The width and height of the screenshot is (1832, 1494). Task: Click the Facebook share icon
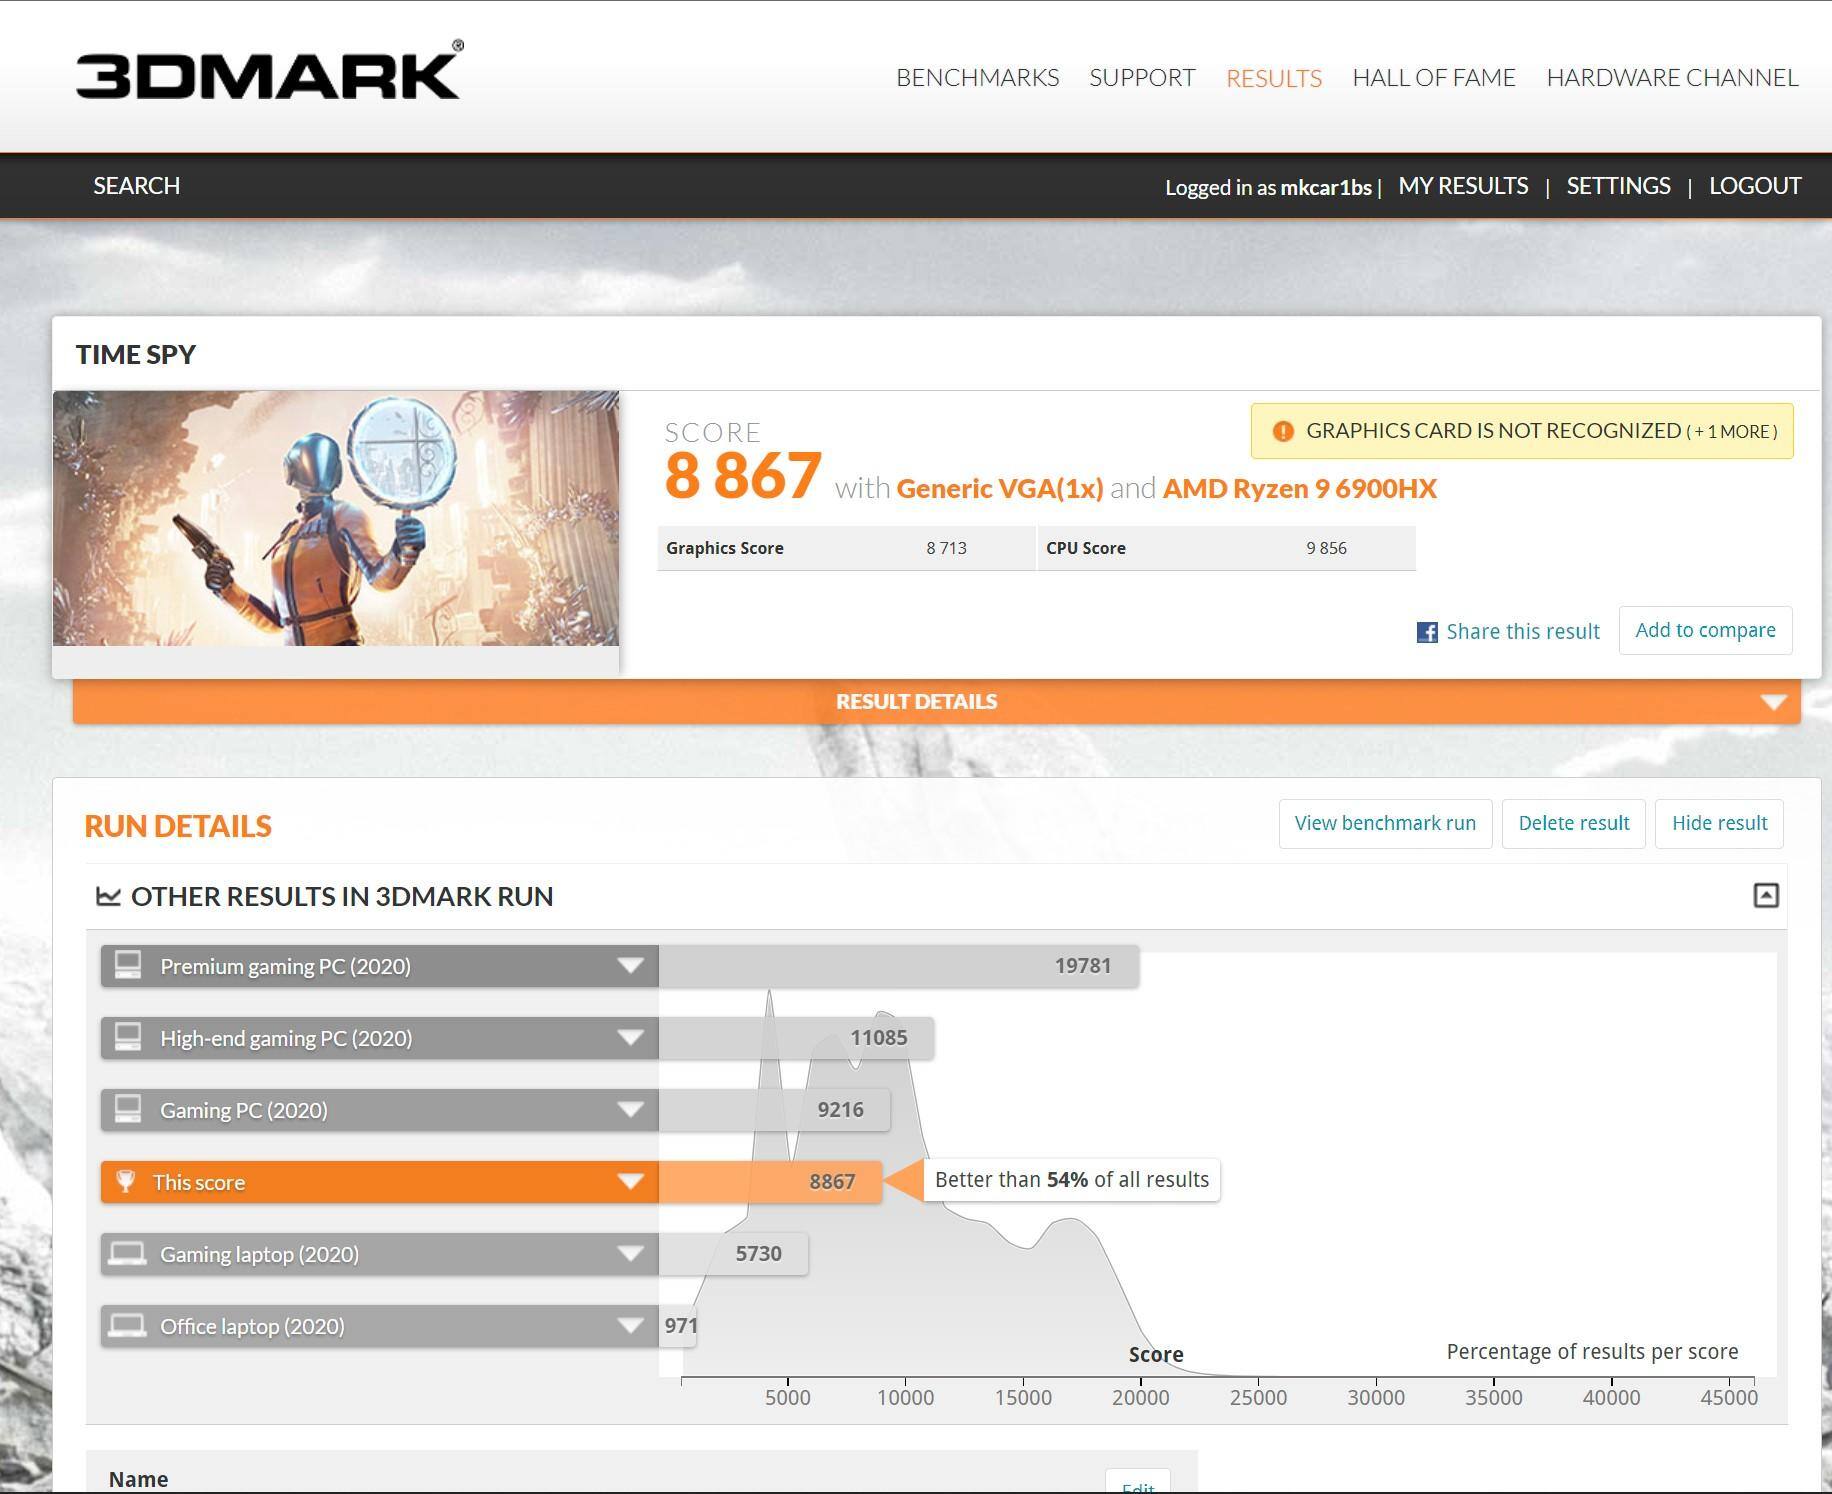1427,632
